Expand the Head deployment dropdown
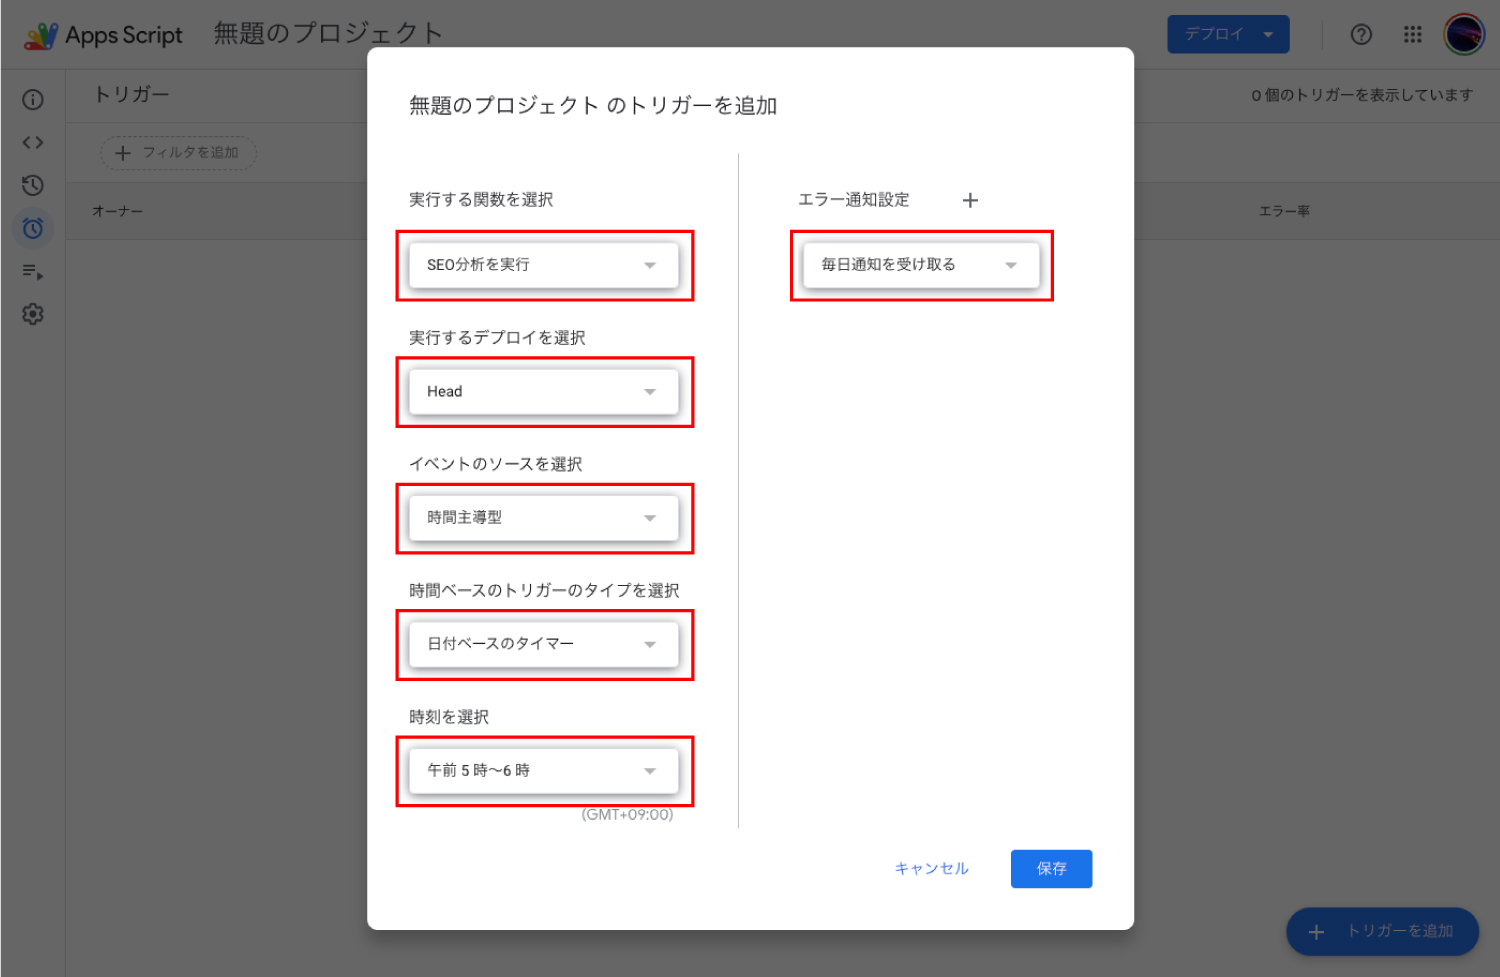The height and width of the screenshot is (977, 1500). (543, 392)
